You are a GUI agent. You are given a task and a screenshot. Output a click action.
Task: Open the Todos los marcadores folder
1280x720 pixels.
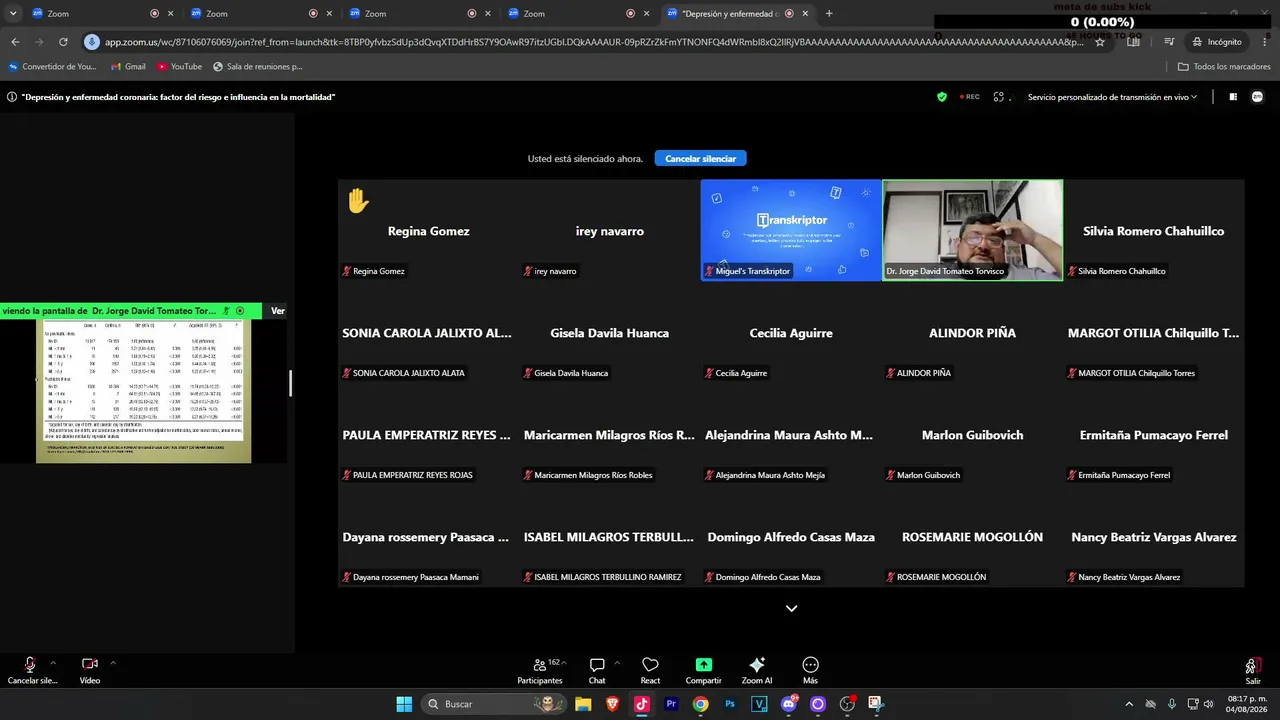[1224, 67]
